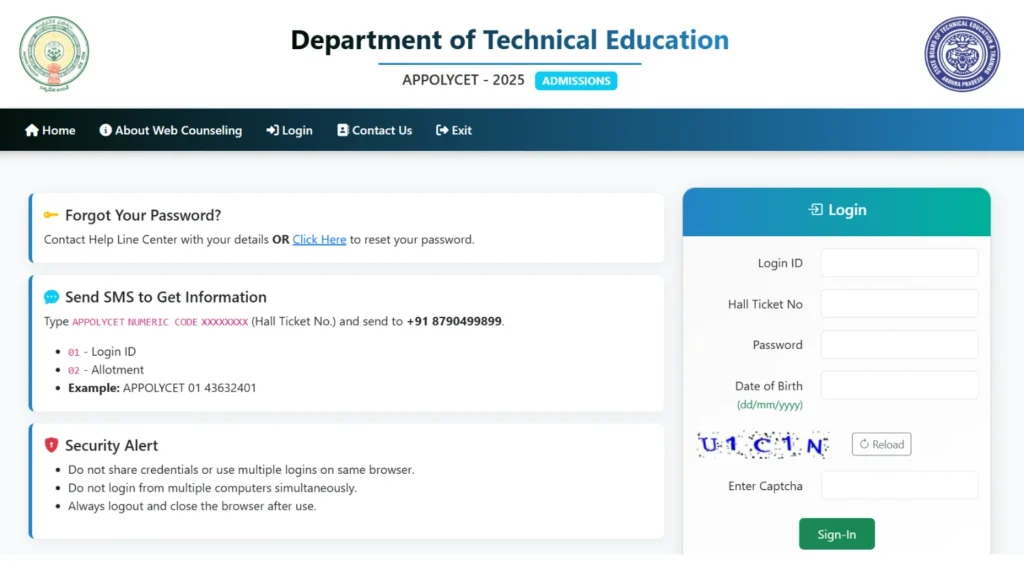The height and width of the screenshot is (566, 1024).
Task: Click the phone number +91 8790499899
Action: [x=454, y=321]
